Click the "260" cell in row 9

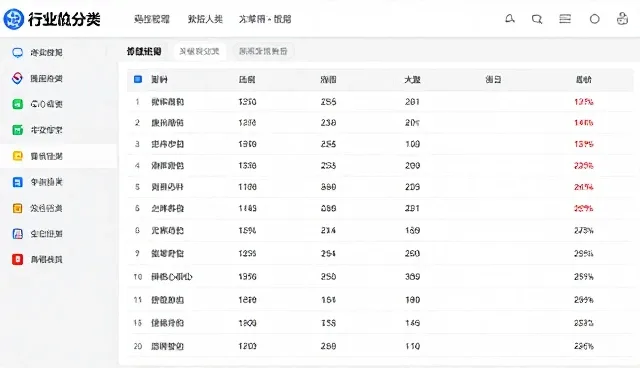[412, 253]
